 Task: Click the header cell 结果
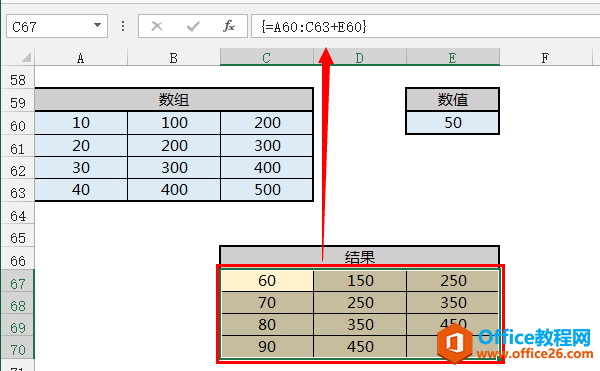click(x=360, y=256)
